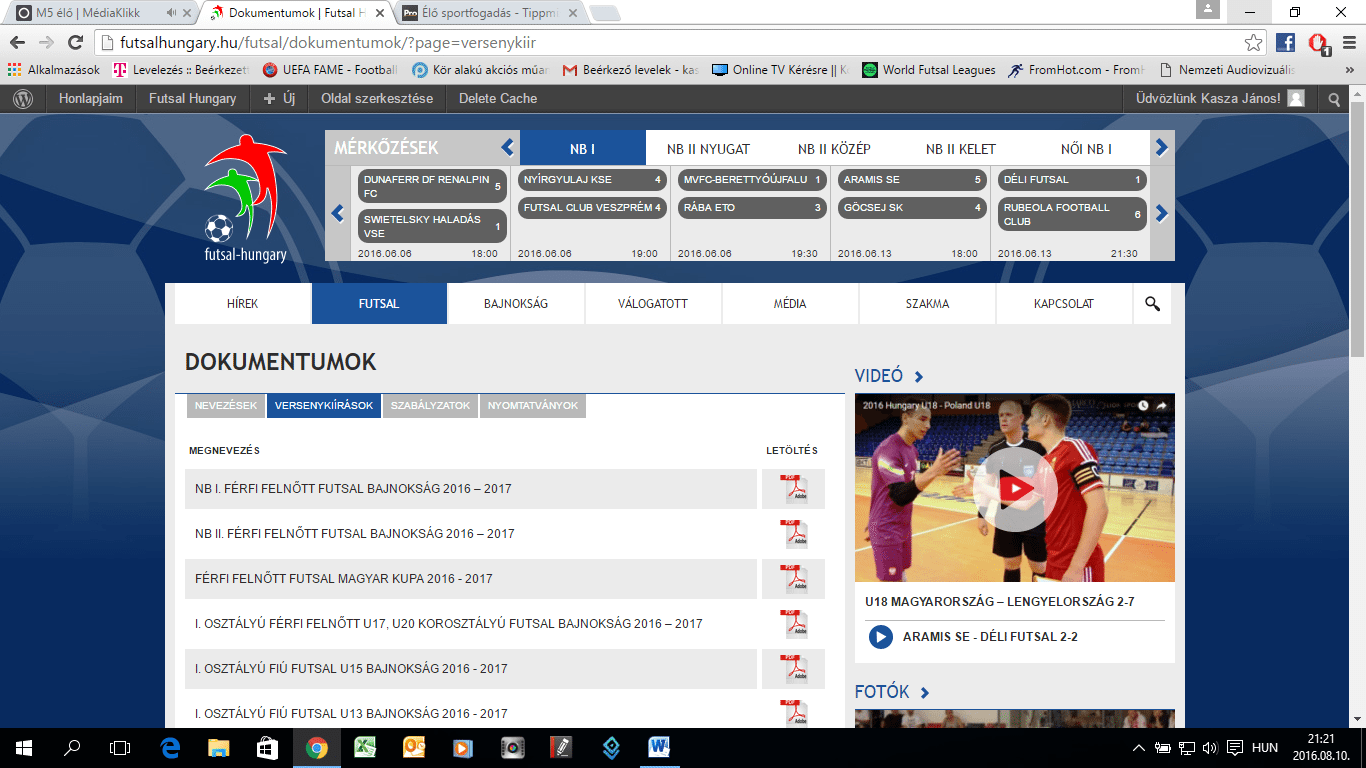
Task: Open the futsal-hungary logo home link
Action: (x=245, y=198)
